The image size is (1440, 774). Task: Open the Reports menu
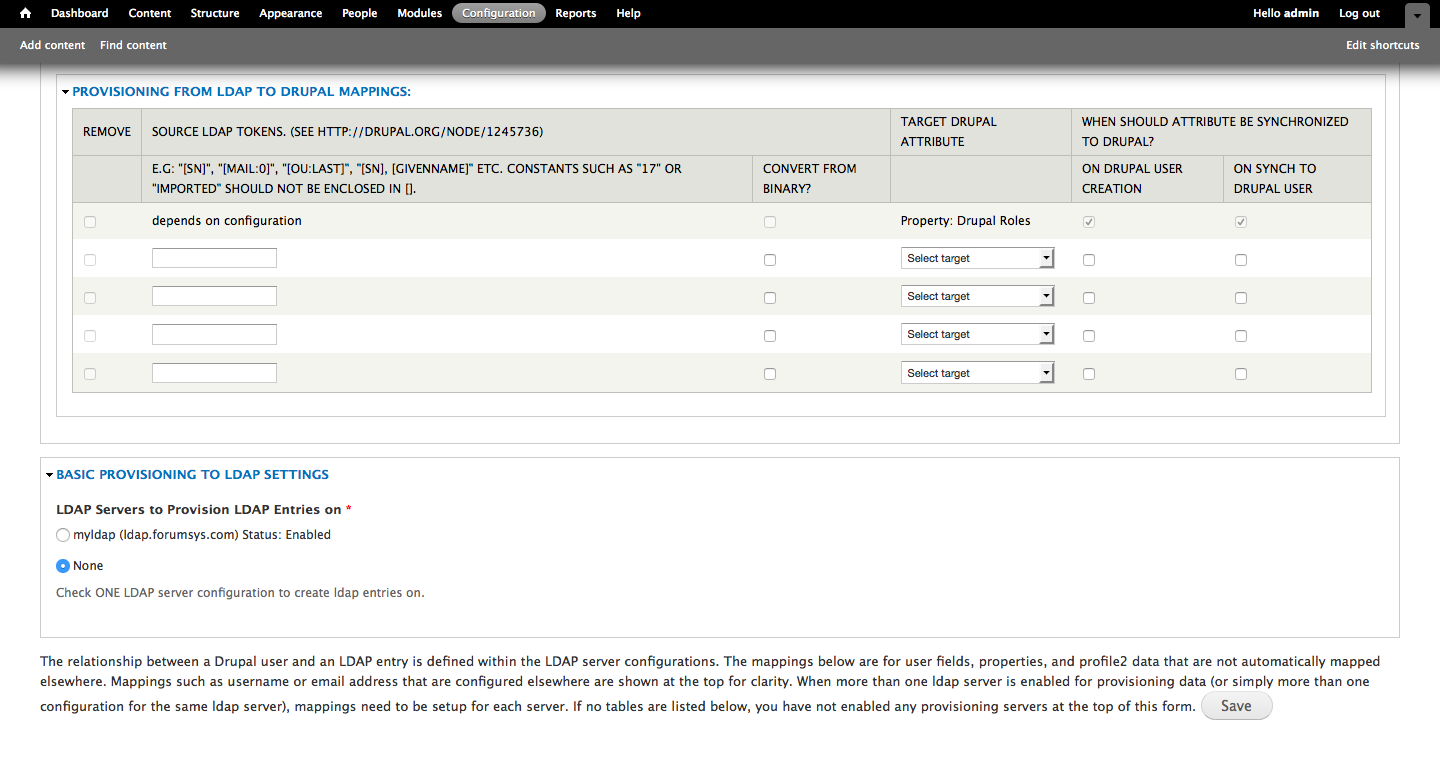pos(576,13)
